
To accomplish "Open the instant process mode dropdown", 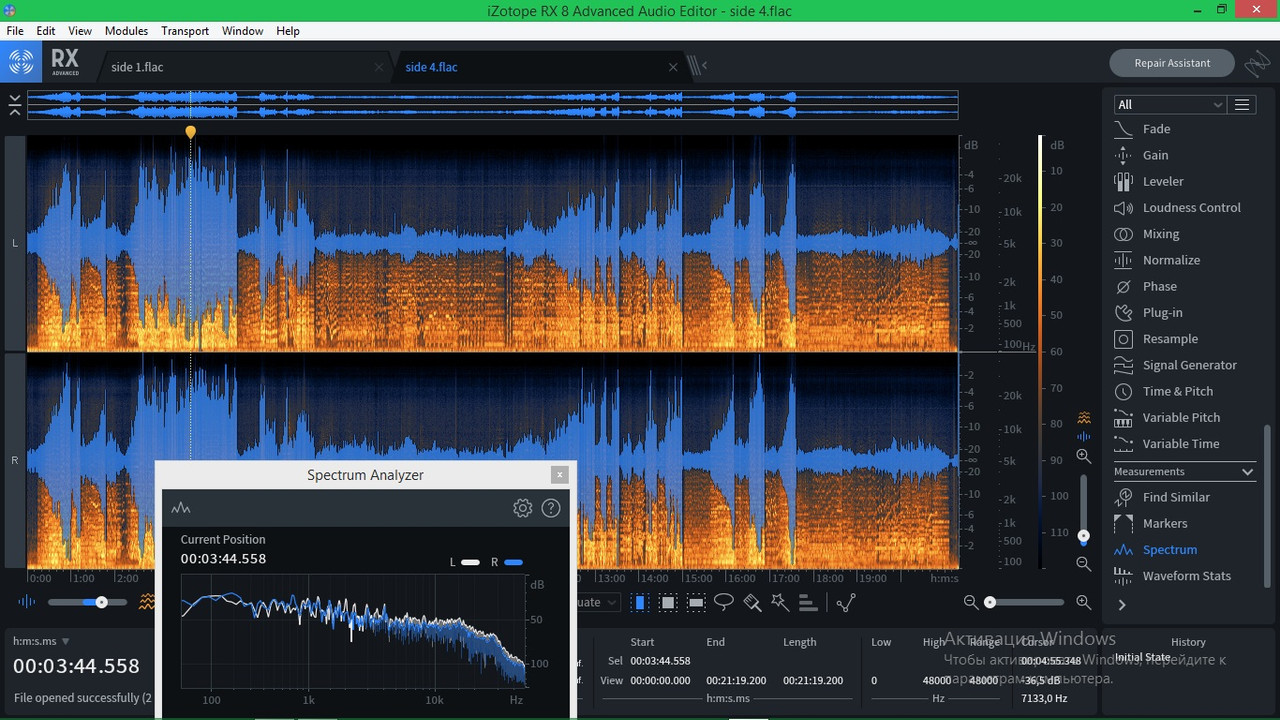I will tap(599, 602).
